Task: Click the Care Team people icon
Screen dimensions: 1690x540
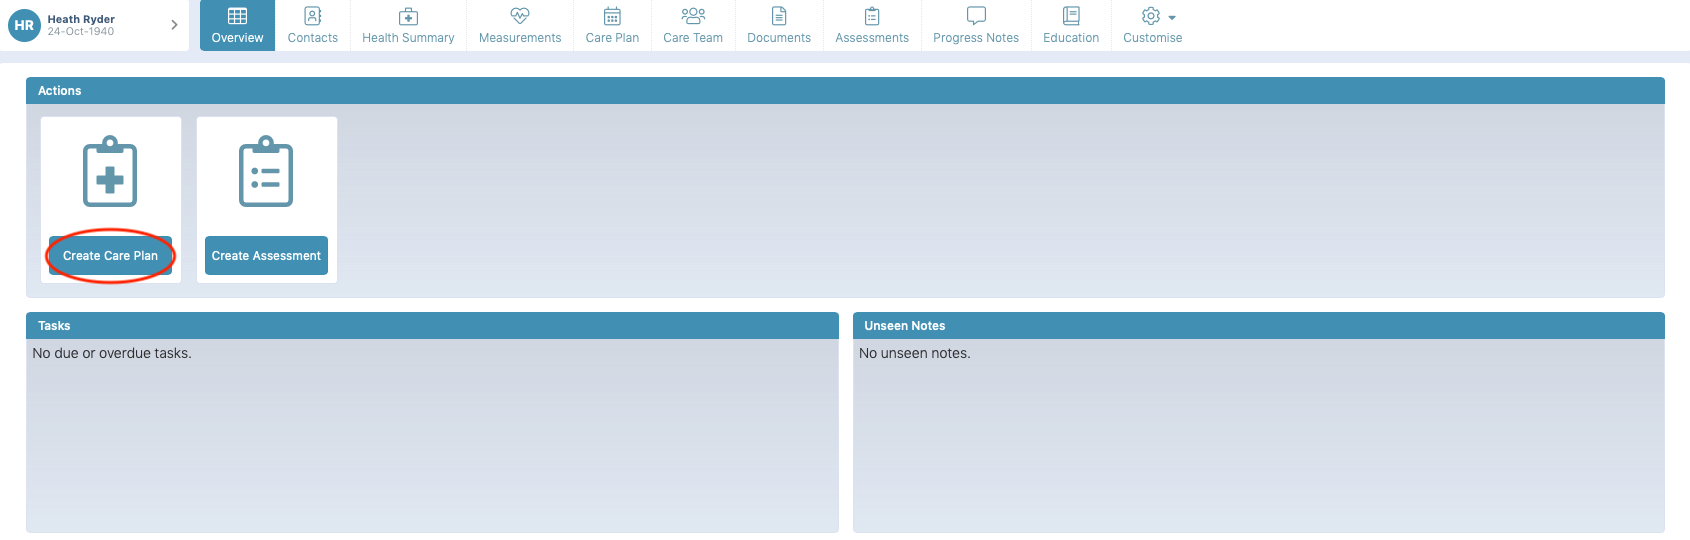Action: [x=693, y=15]
